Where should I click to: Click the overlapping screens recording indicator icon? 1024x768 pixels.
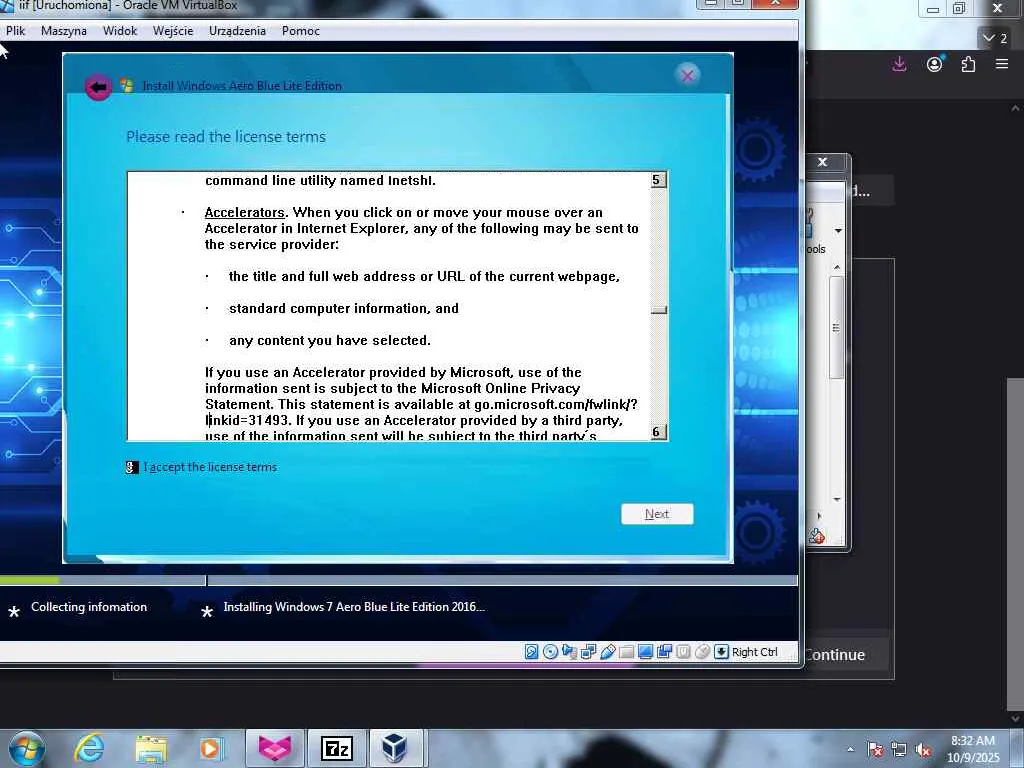click(664, 651)
